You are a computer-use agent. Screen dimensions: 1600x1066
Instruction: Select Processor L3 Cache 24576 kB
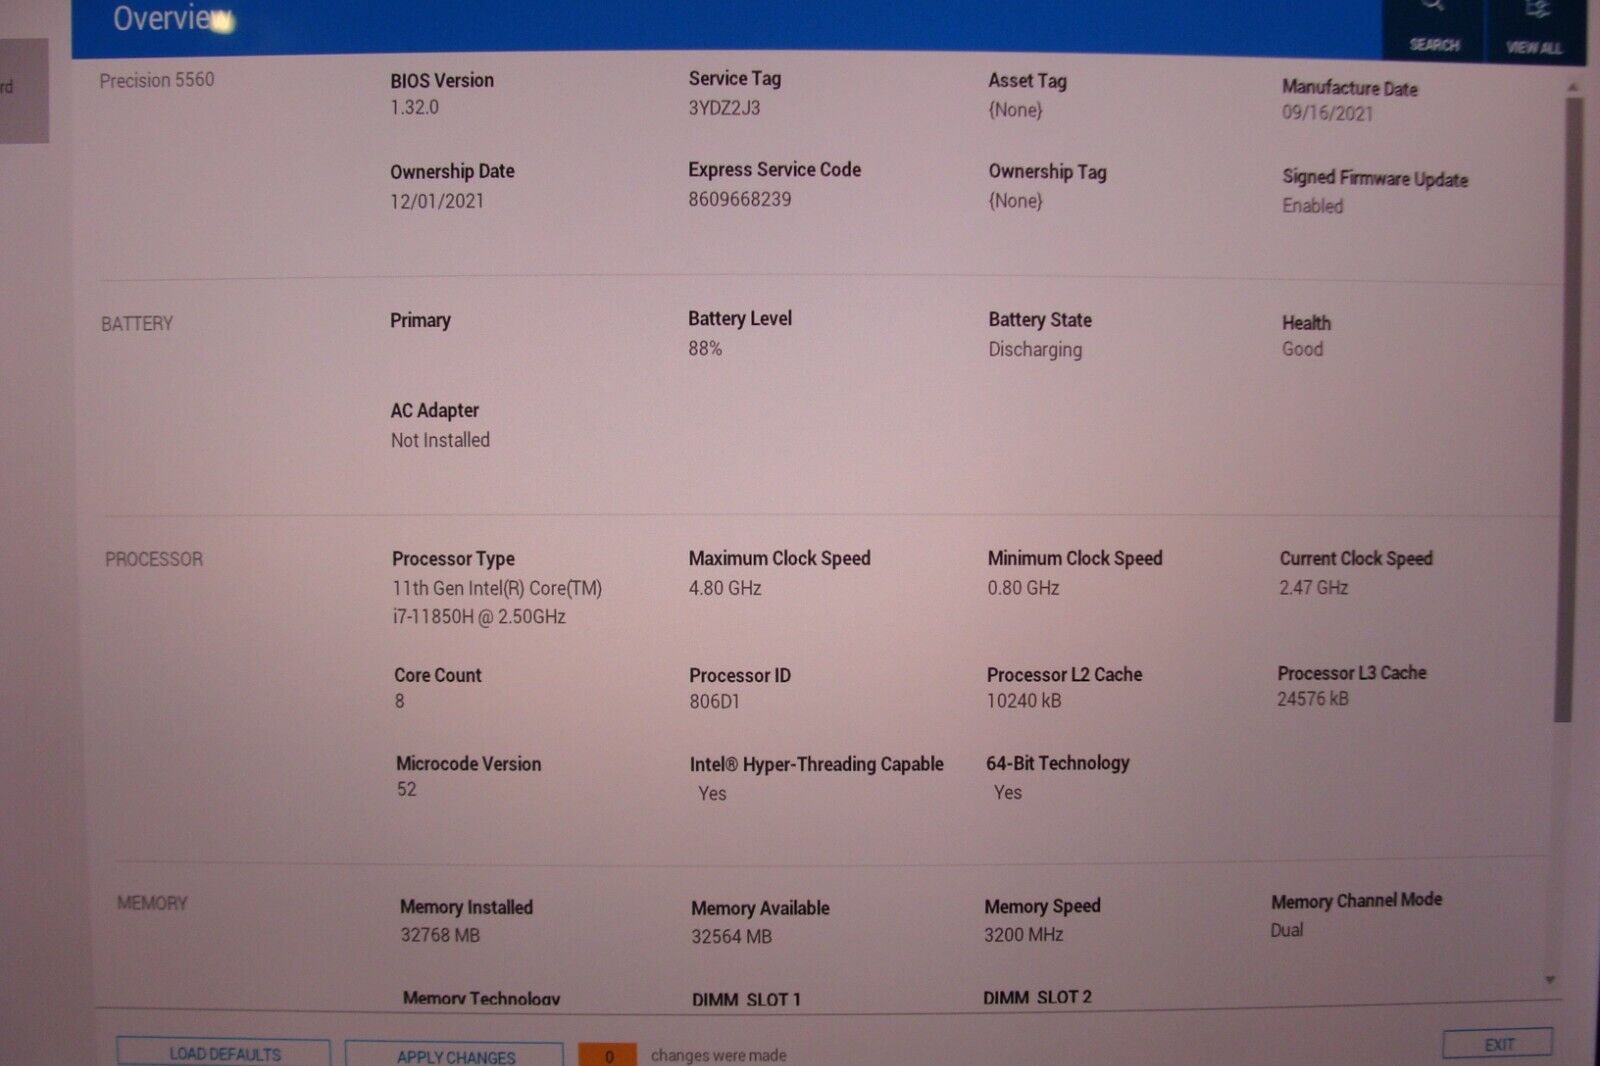click(x=1313, y=699)
